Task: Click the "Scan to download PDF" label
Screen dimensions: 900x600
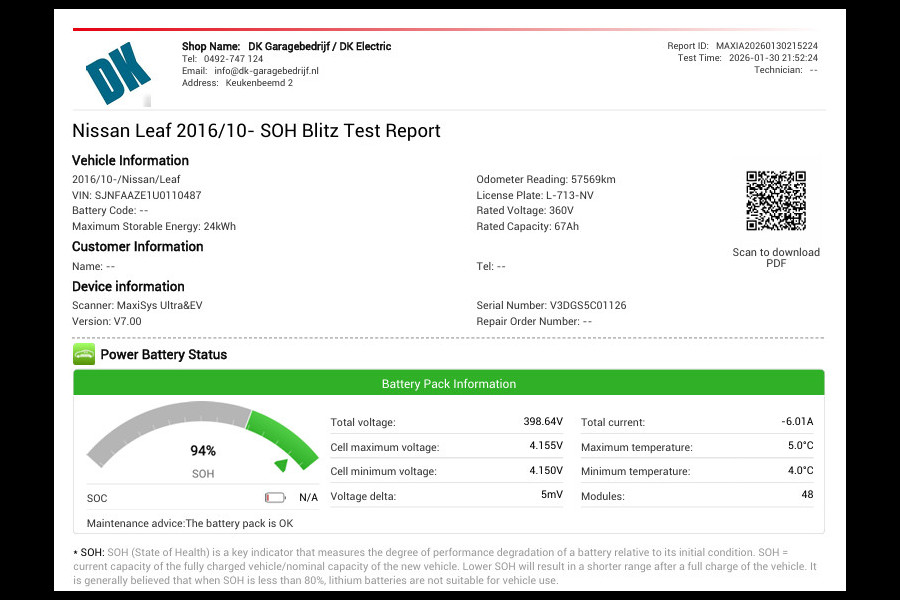Action: 775,258
